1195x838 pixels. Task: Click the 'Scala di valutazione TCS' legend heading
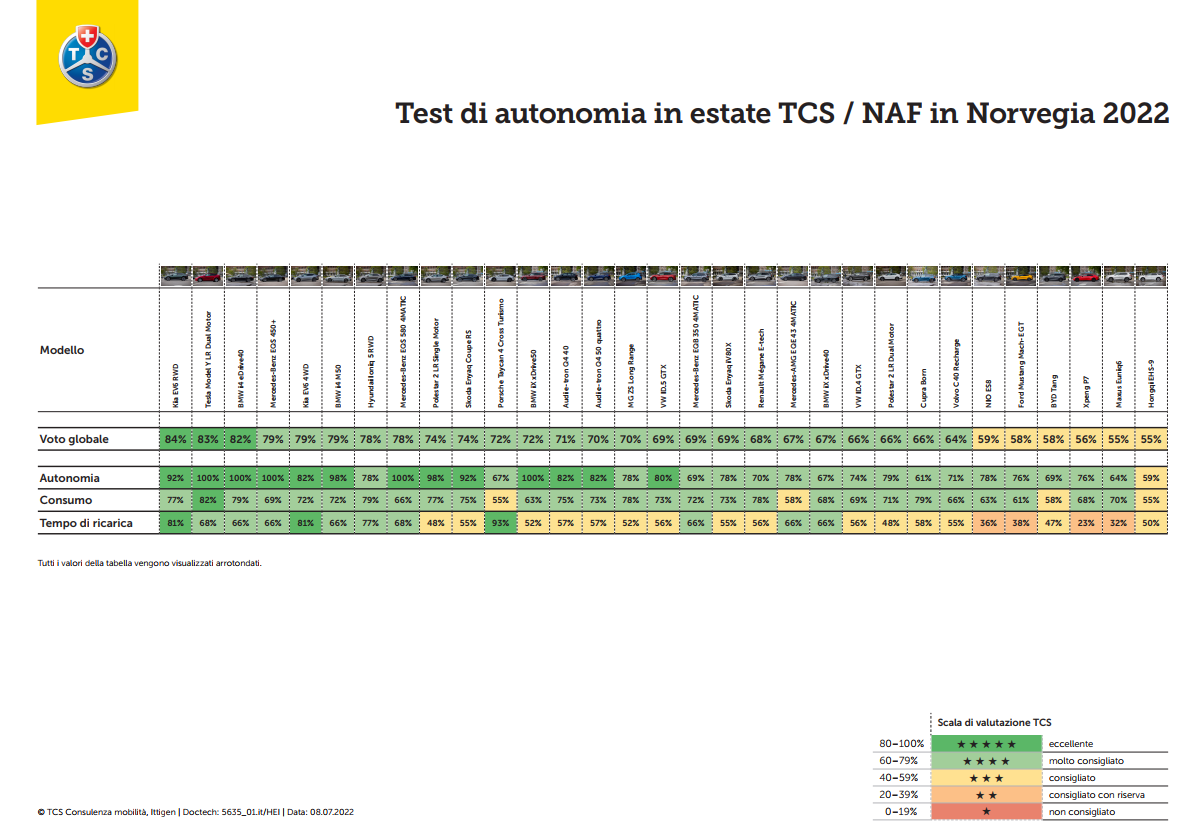point(994,722)
